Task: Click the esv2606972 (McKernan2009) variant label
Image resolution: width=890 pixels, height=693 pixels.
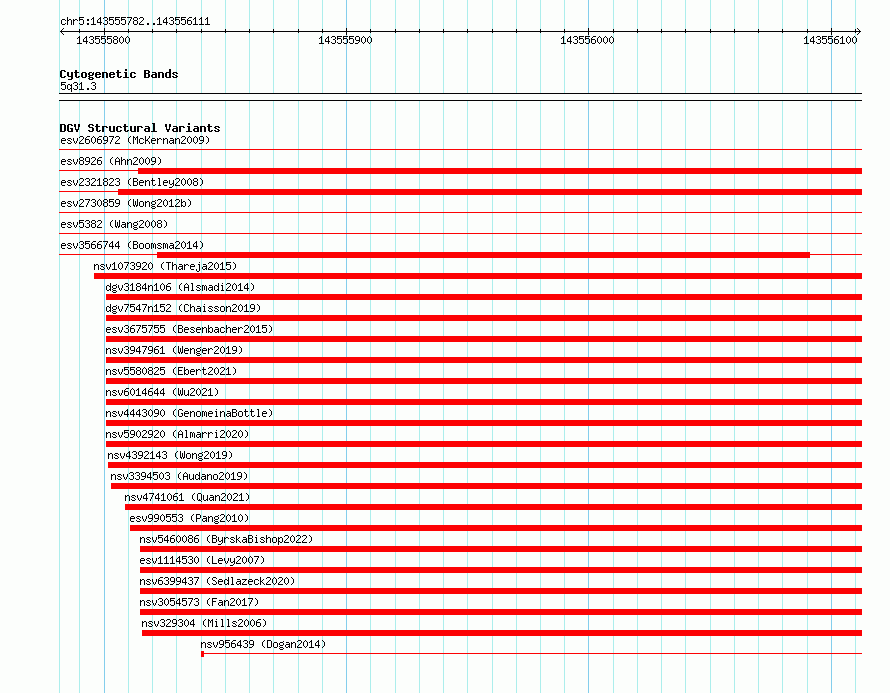Action: (x=135, y=140)
